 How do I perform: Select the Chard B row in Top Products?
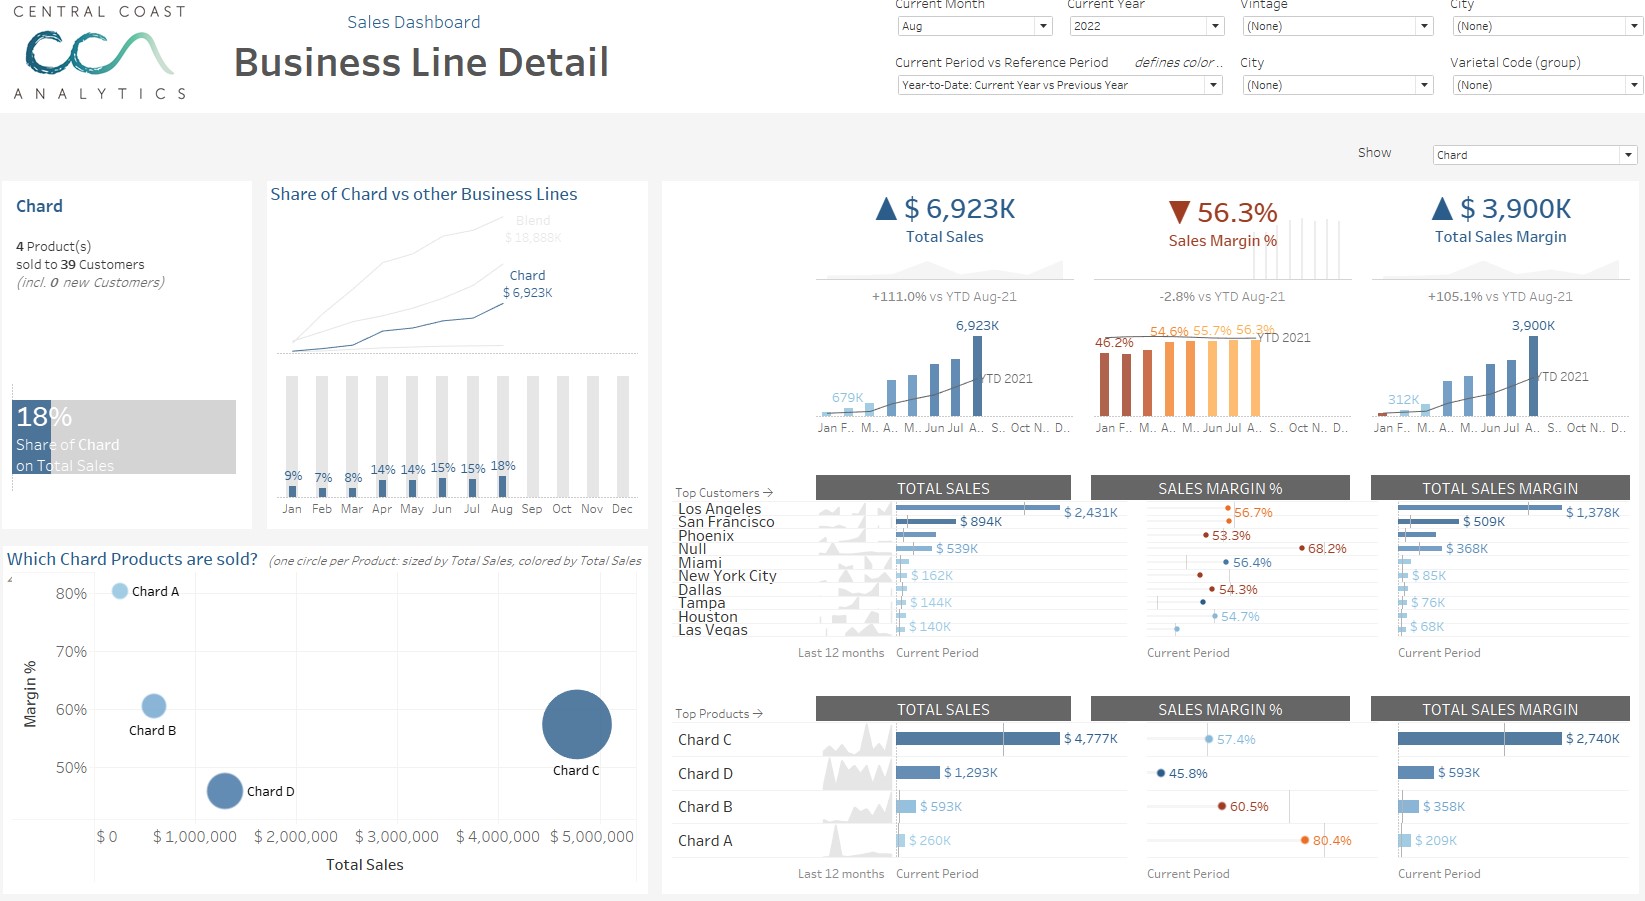(705, 807)
